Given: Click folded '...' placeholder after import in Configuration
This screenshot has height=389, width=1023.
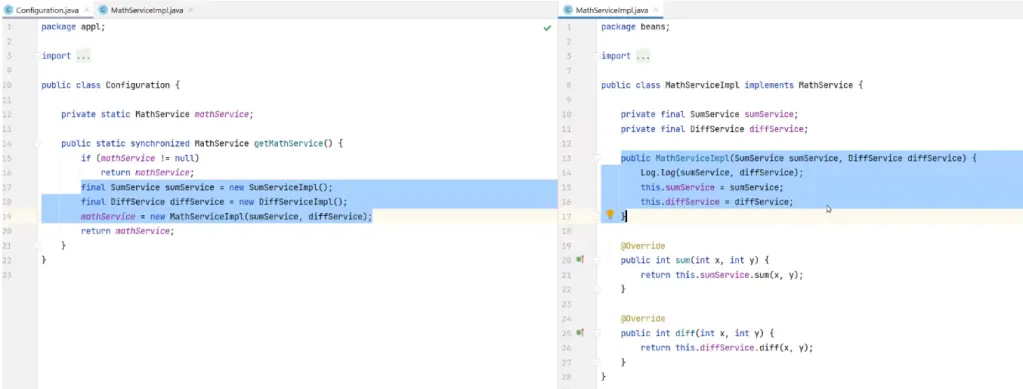Looking at the screenshot, I should point(83,56).
